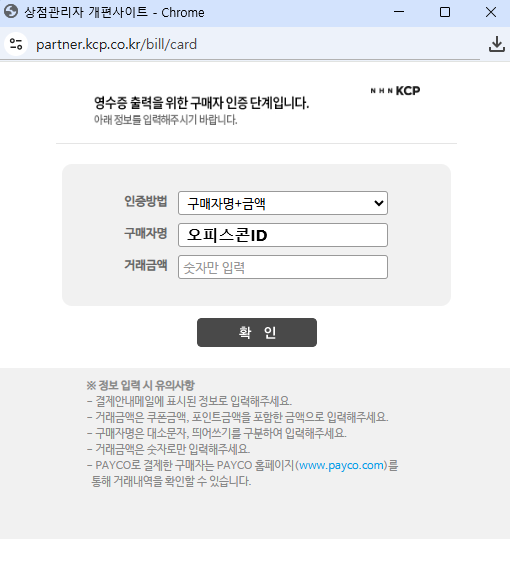Viewport: 510px width, 571px height.
Task: Click the 거래금액 label
Action: point(146,265)
